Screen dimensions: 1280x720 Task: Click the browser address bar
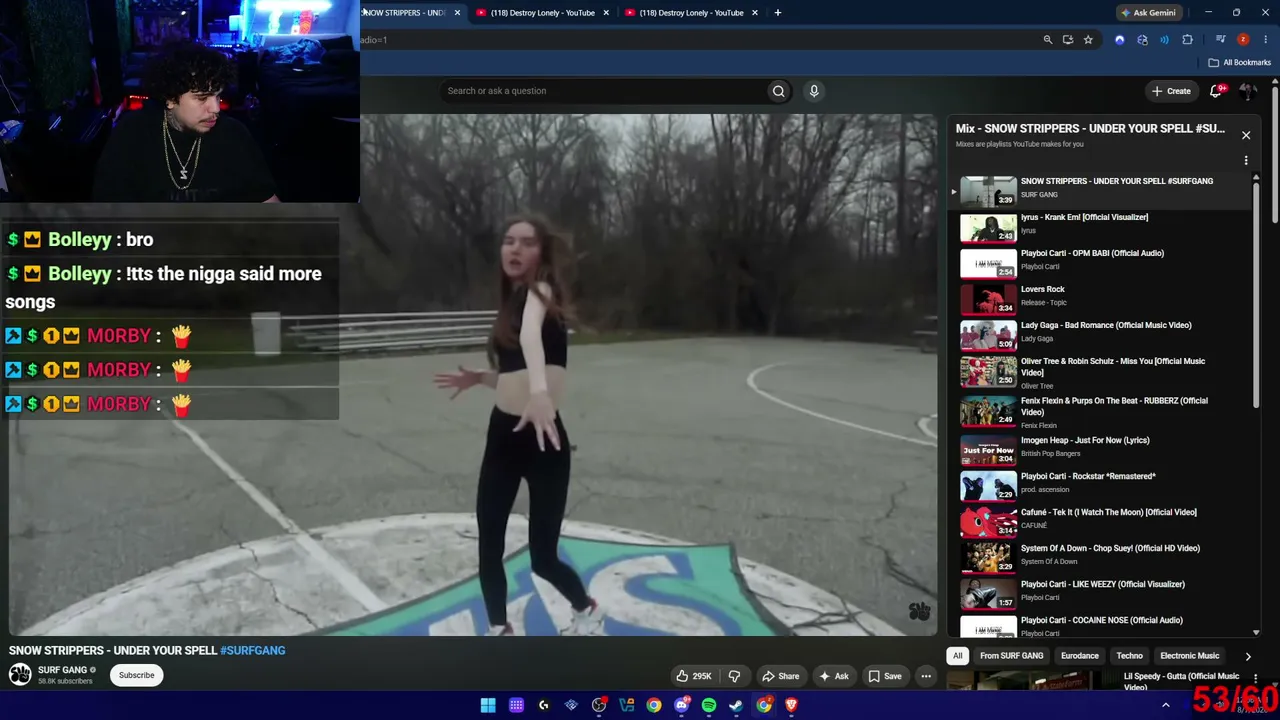click(700, 40)
